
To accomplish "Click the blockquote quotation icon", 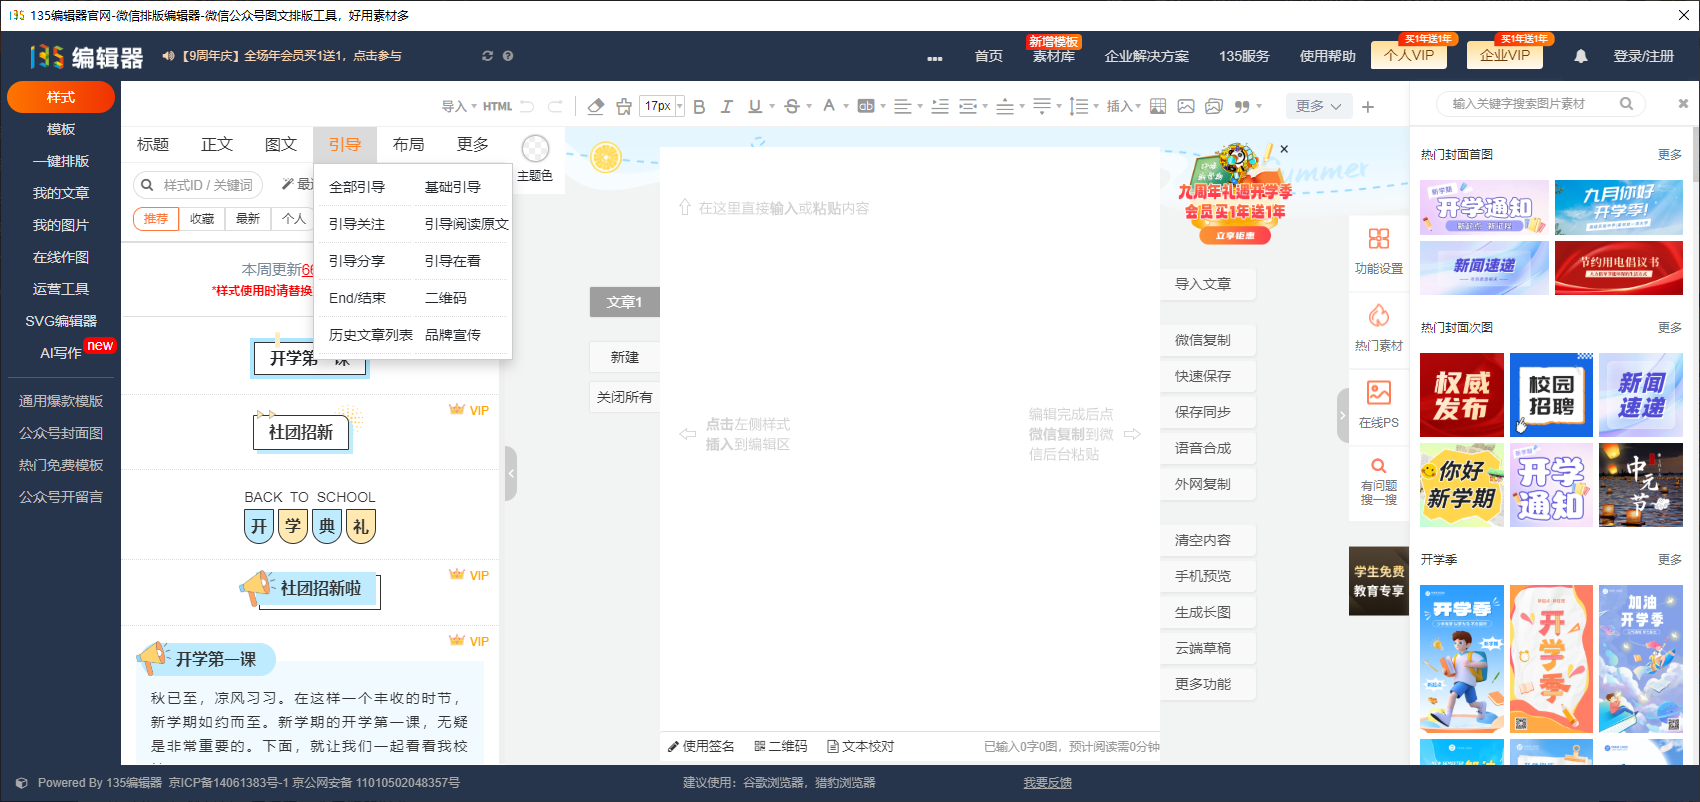I will pyautogui.click(x=1242, y=106).
